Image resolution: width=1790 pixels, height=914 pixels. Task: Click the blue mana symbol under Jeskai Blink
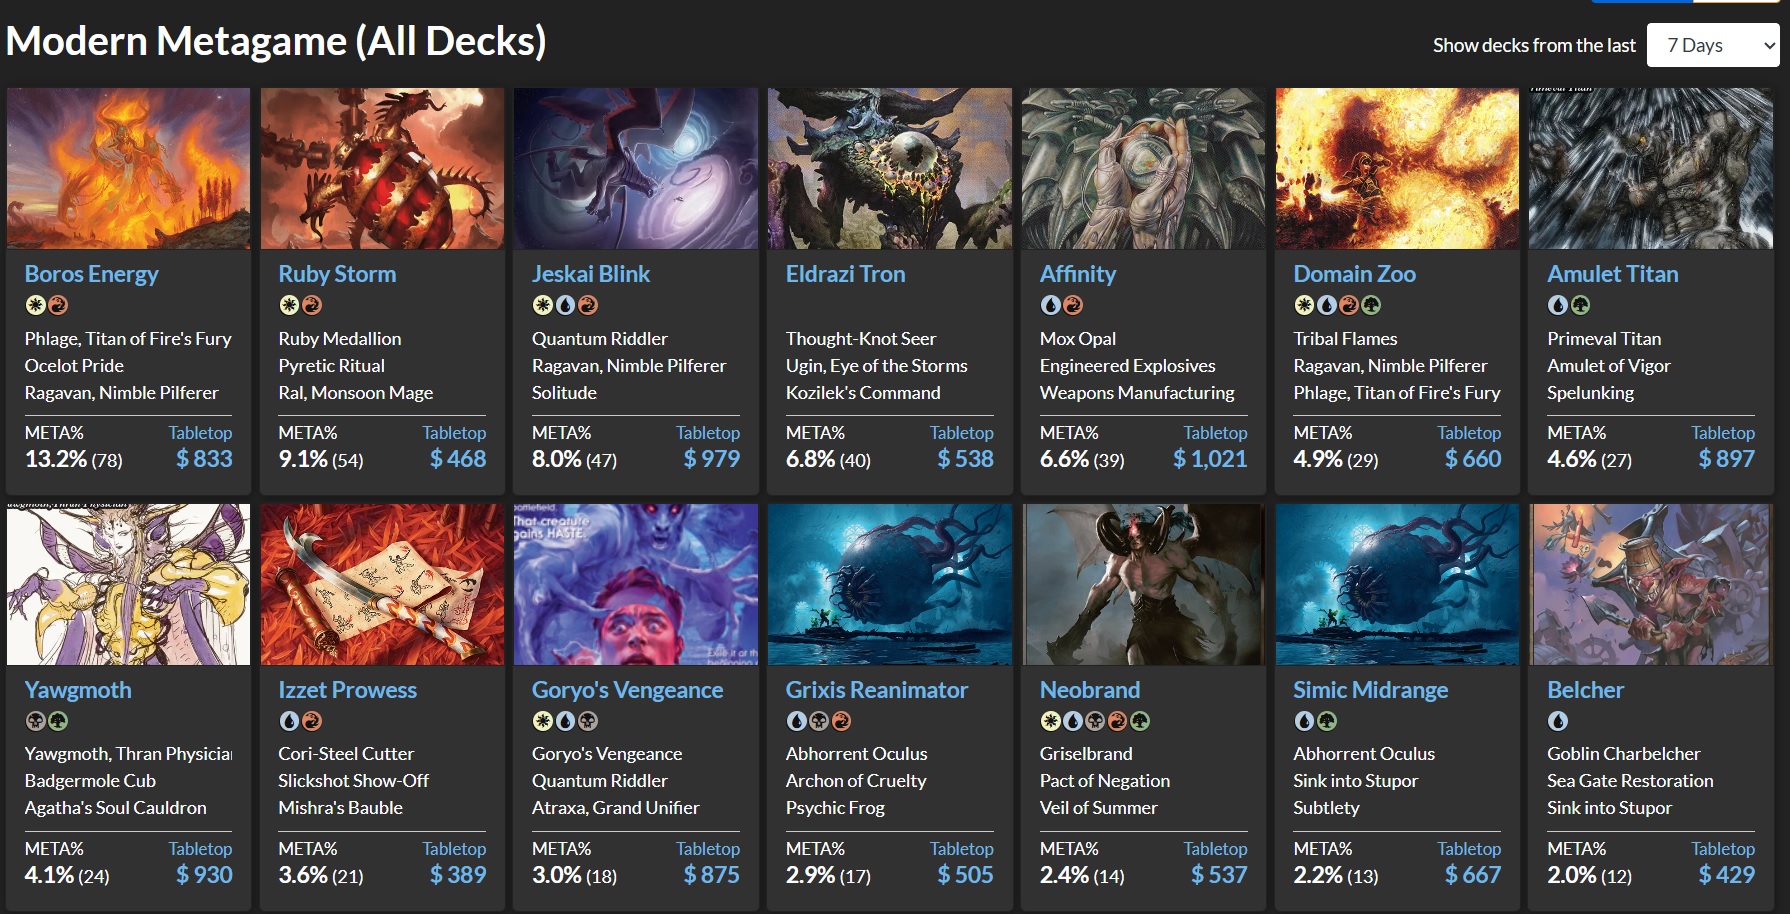(565, 305)
